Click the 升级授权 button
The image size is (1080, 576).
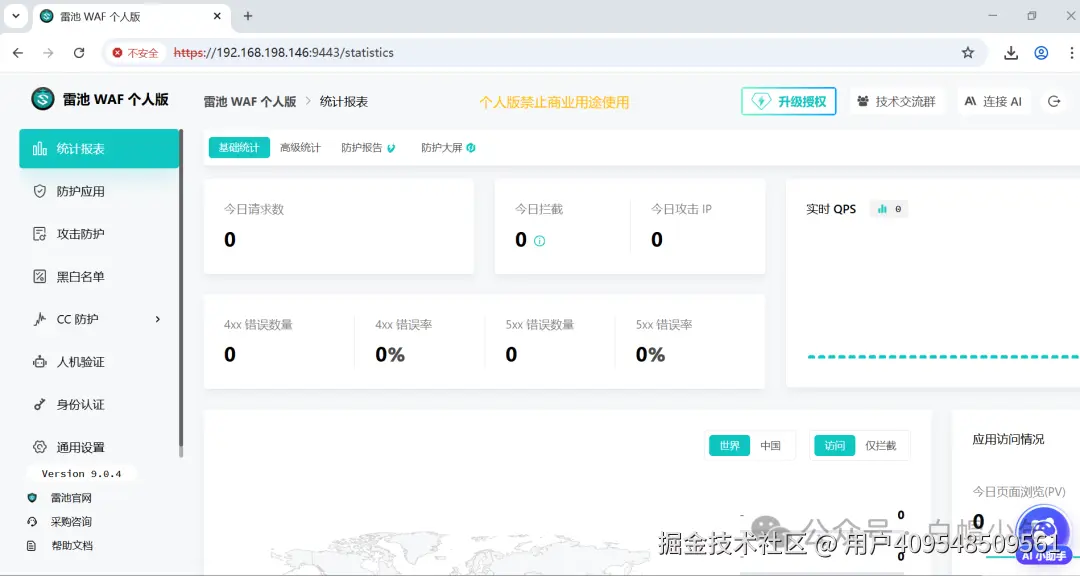pyautogui.click(x=788, y=101)
